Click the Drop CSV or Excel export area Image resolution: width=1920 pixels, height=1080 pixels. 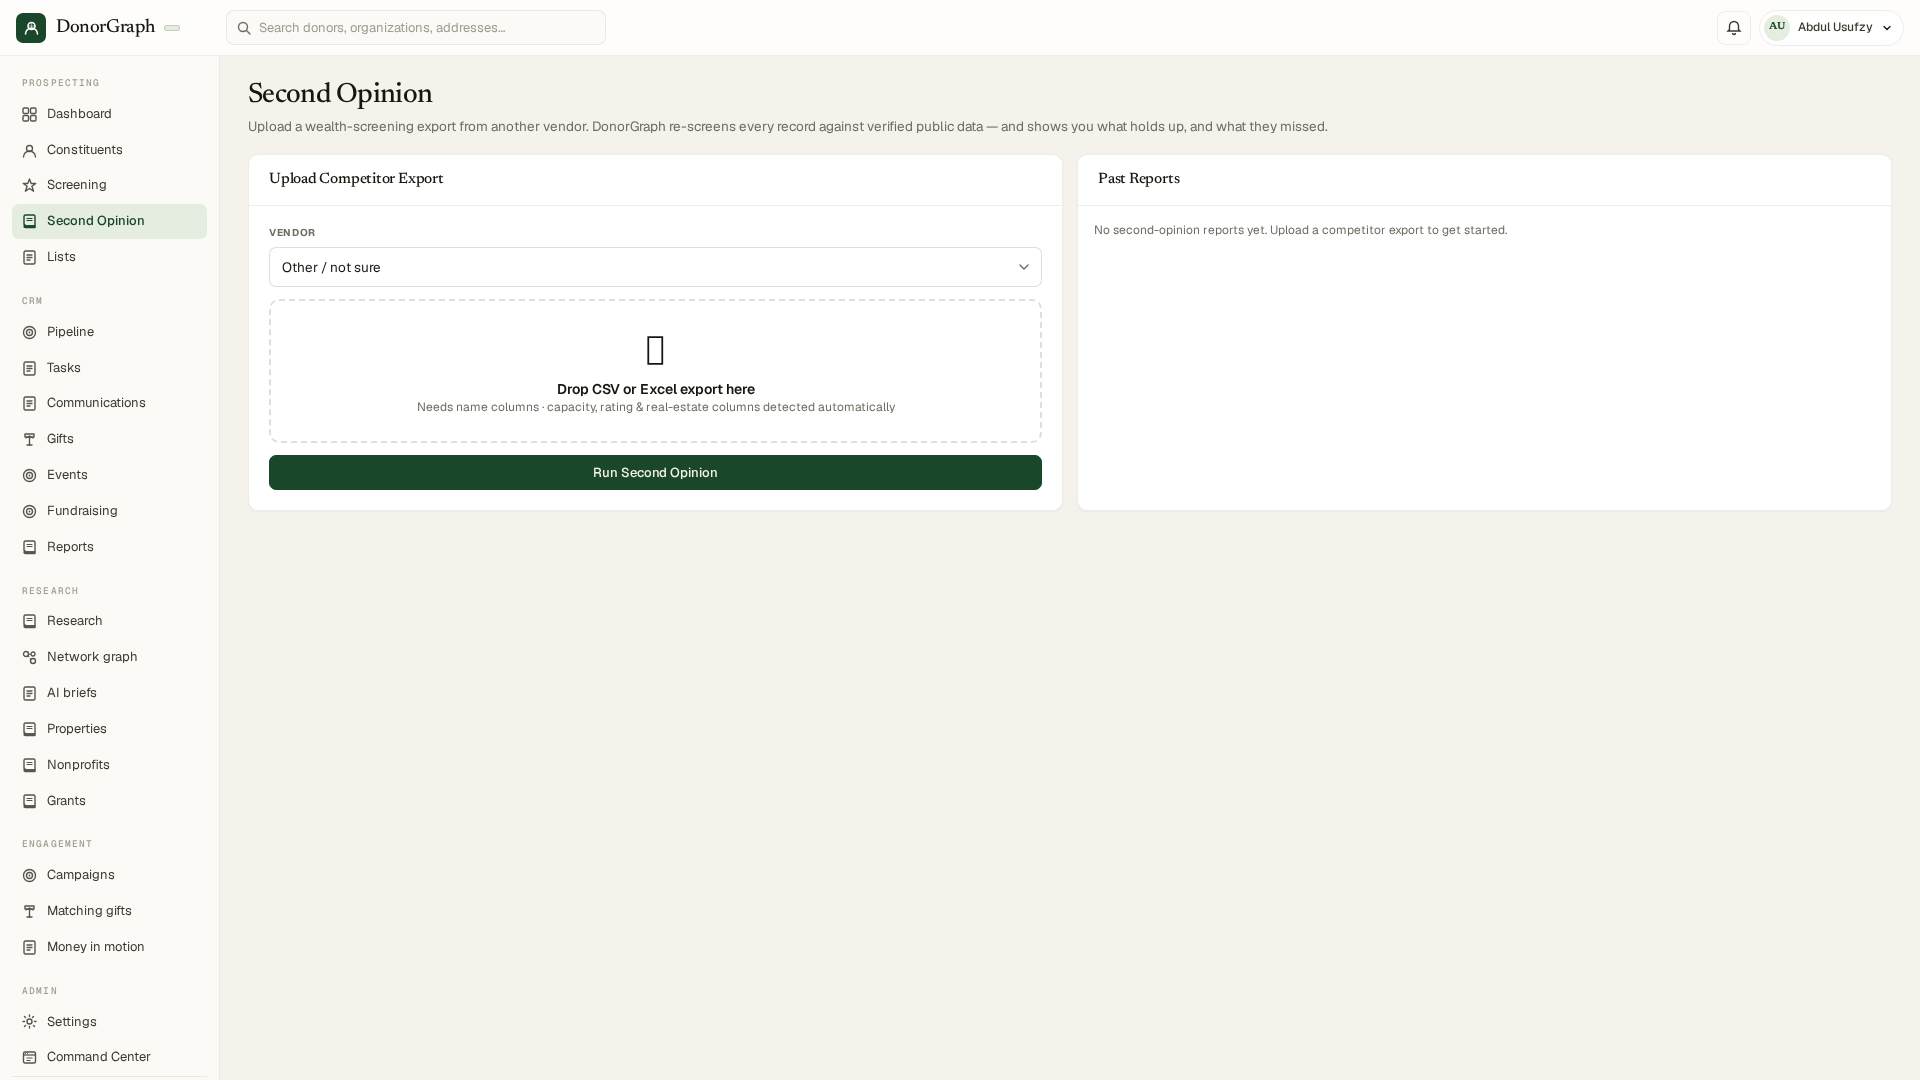pyautogui.click(x=655, y=371)
